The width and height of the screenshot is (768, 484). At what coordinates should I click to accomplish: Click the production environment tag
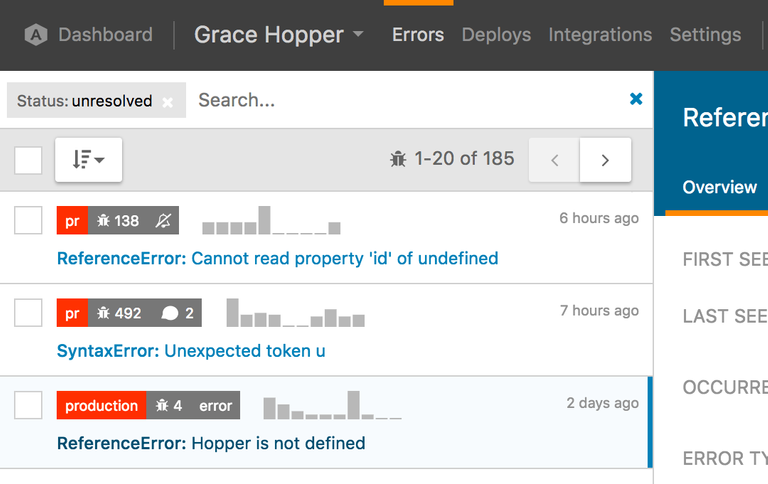(x=101, y=405)
